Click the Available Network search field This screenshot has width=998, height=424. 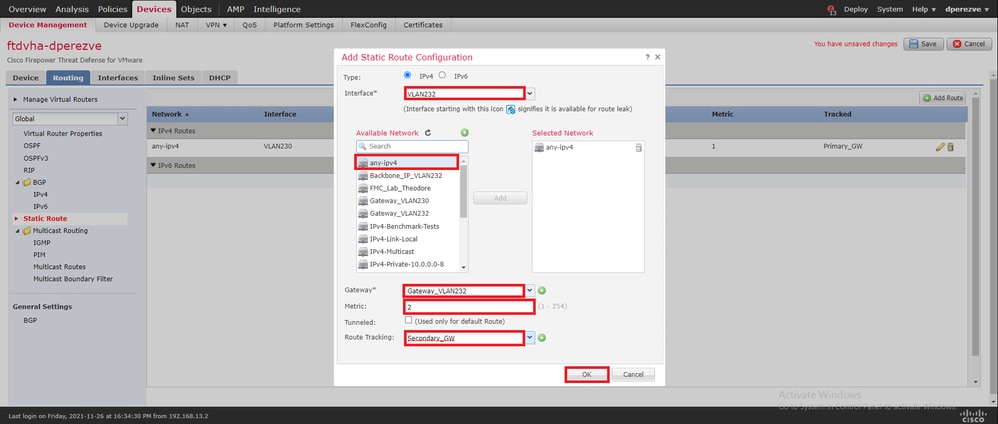click(412, 146)
